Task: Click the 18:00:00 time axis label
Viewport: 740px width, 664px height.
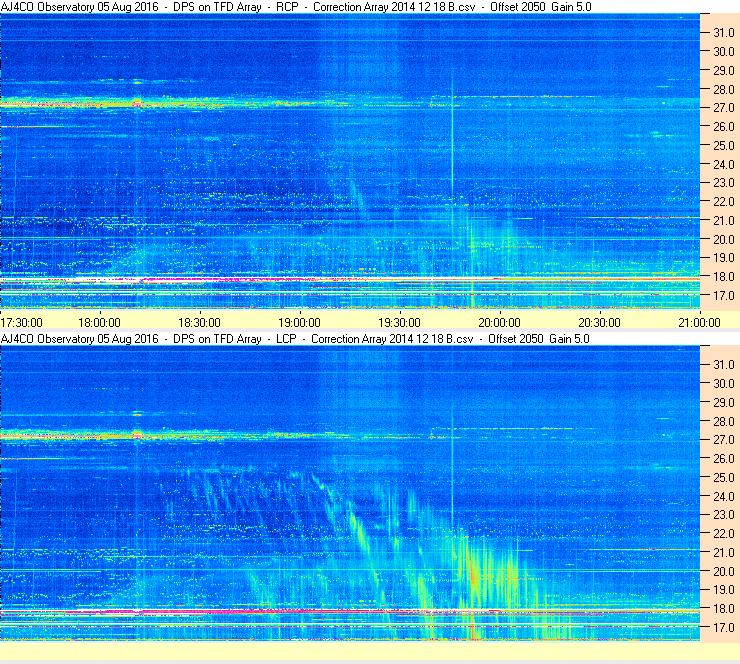Action: click(x=99, y=323)
